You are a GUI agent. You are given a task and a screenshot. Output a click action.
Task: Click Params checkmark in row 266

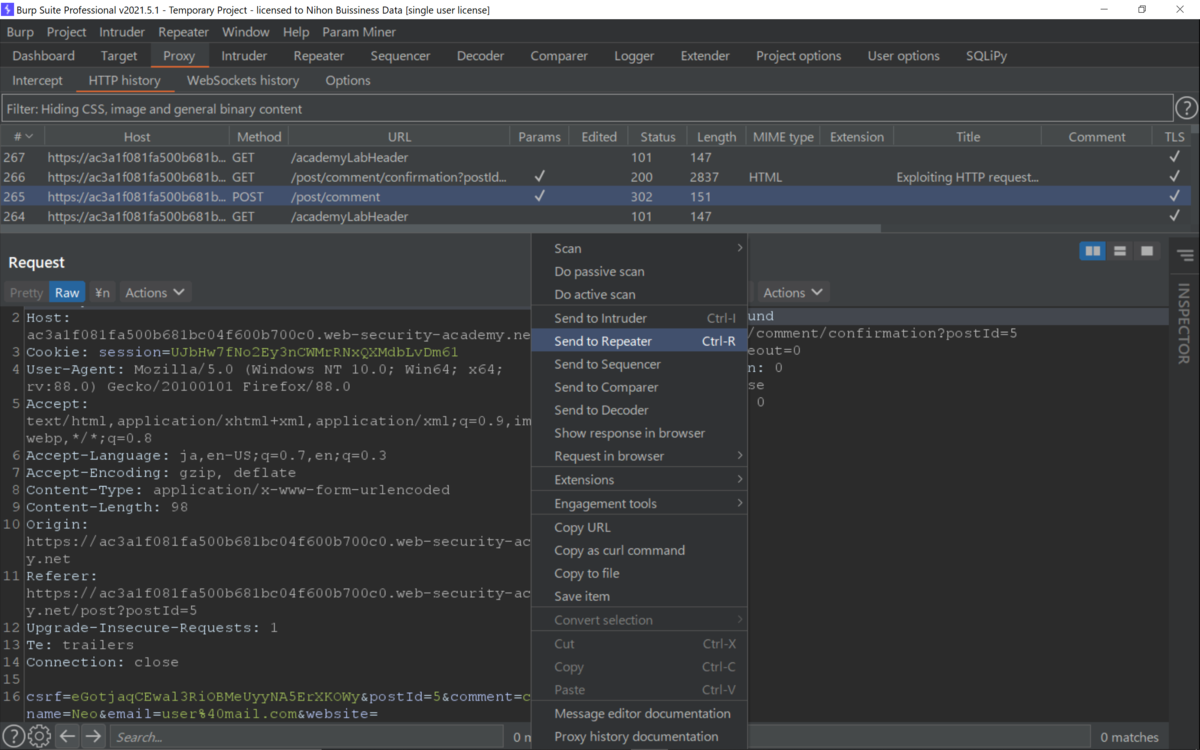click(539, 177)
